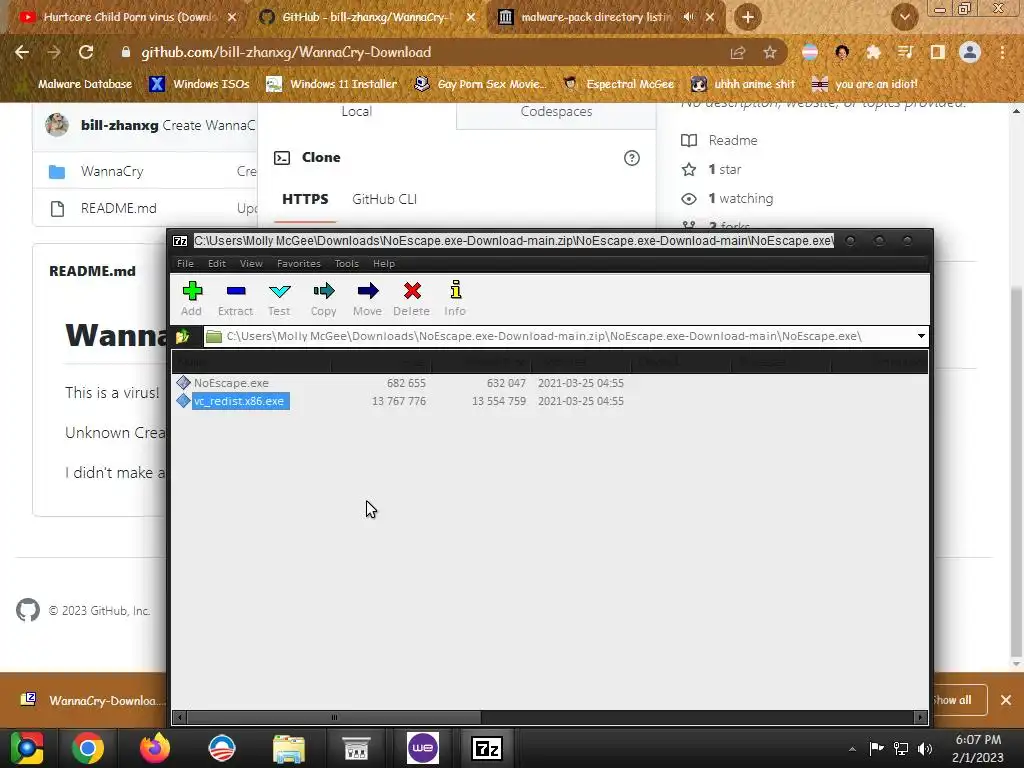This screenshot has width=1024, height=768.
Task: Click the 7-Zip horizontal scrollbar thumb
Action: (x=334, y=717)
